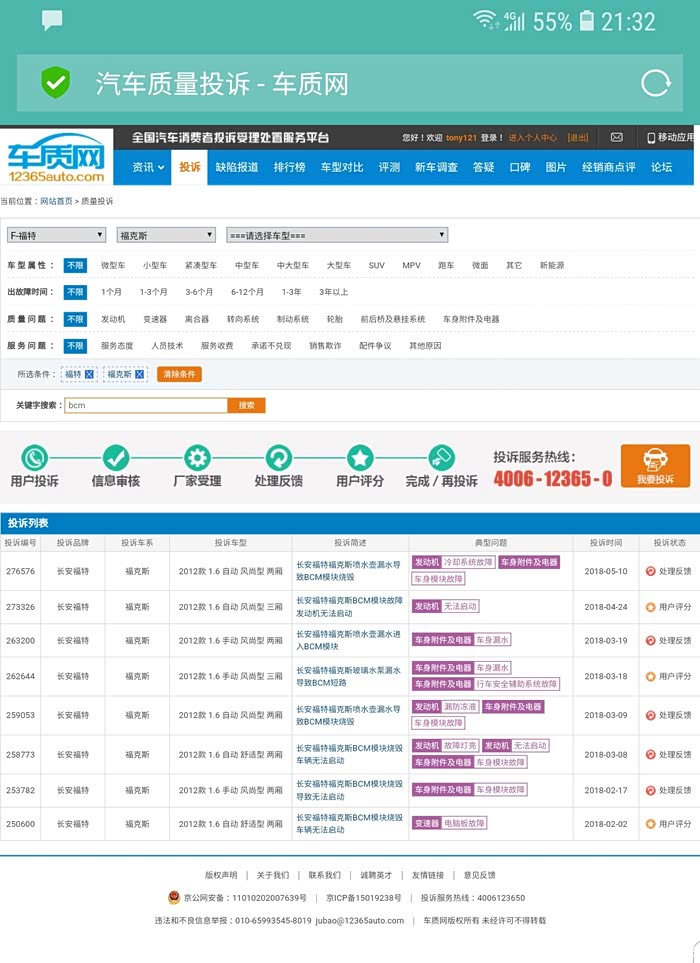Open the 排行榜 nav tab

[289, 167]
